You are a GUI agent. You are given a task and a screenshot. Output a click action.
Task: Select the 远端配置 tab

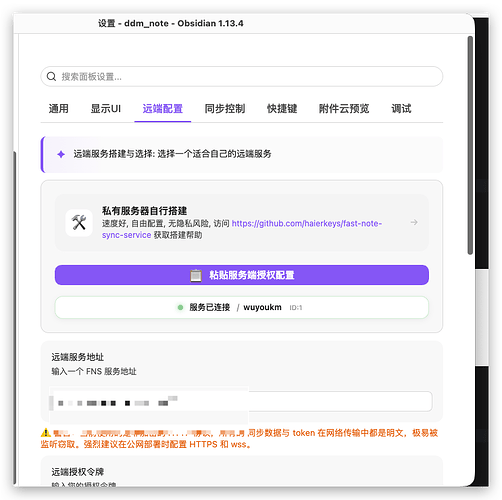pos(163,109)
